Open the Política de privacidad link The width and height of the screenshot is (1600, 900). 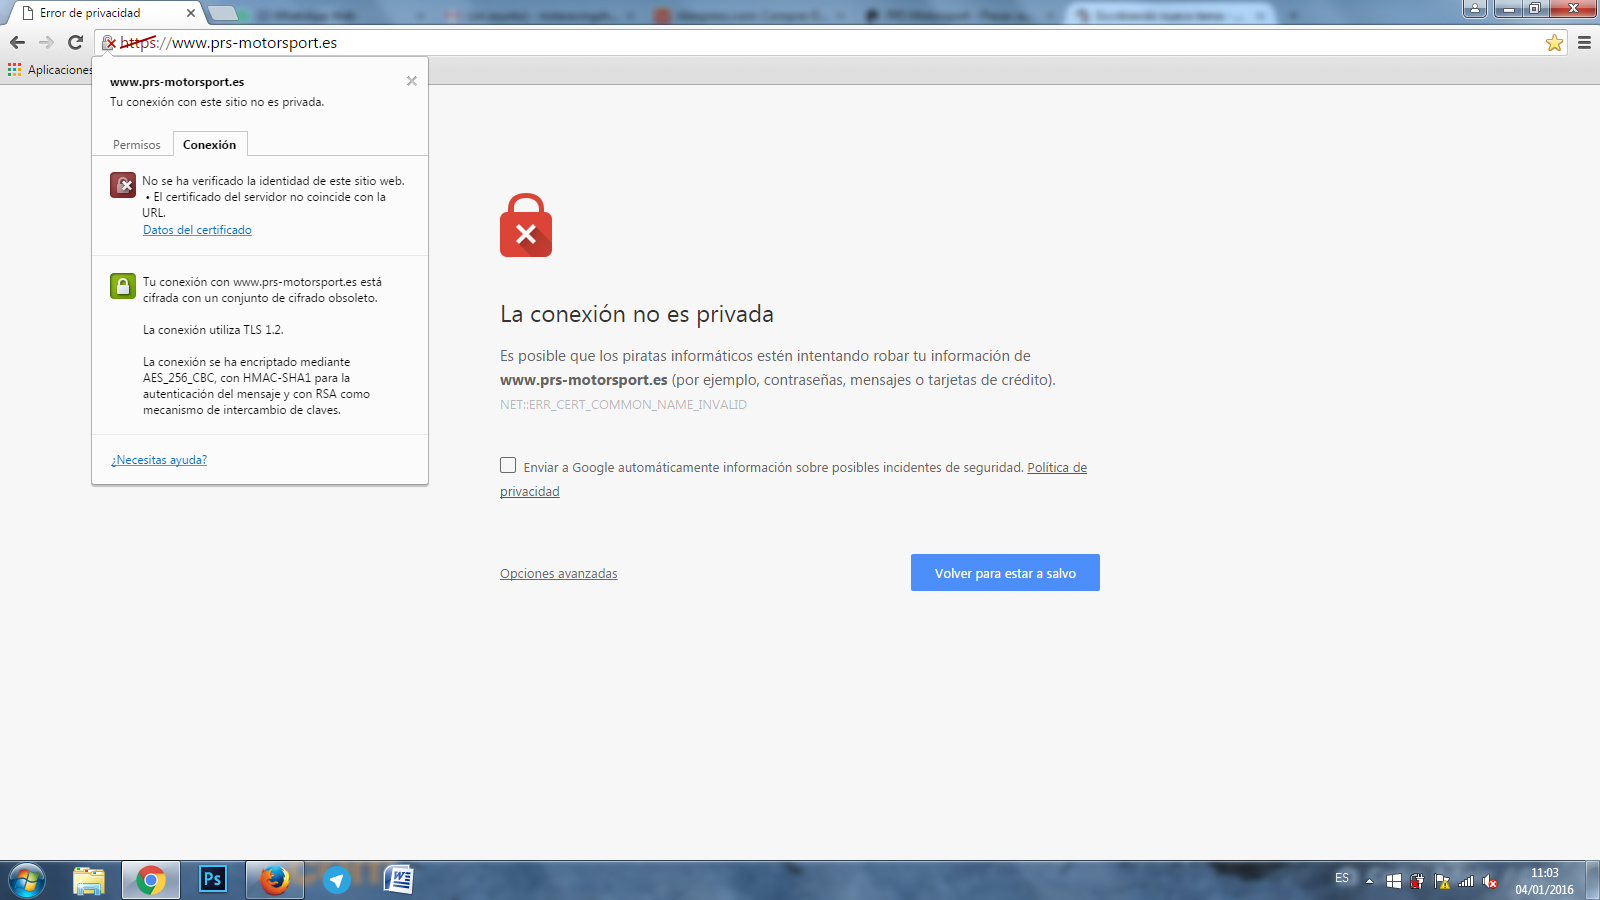click(1057, 467)
